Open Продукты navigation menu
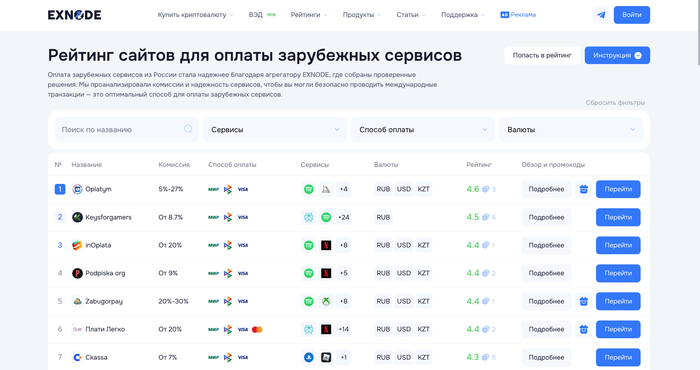This screenshot has height=370, width=700. tap(362, 15)
